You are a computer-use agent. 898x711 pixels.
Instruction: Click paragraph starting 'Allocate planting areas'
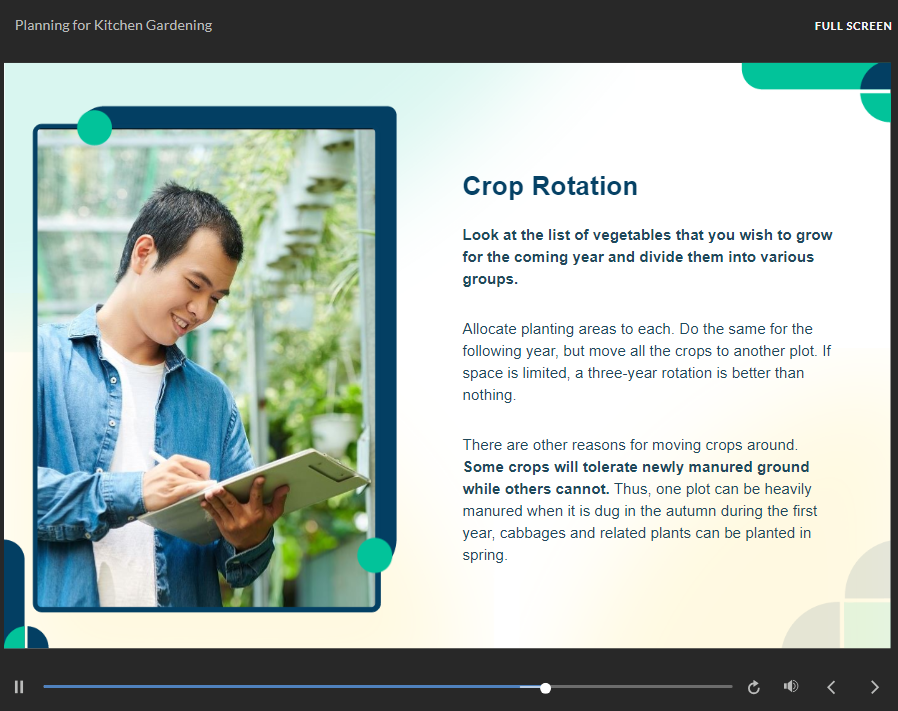click(647, 362)
